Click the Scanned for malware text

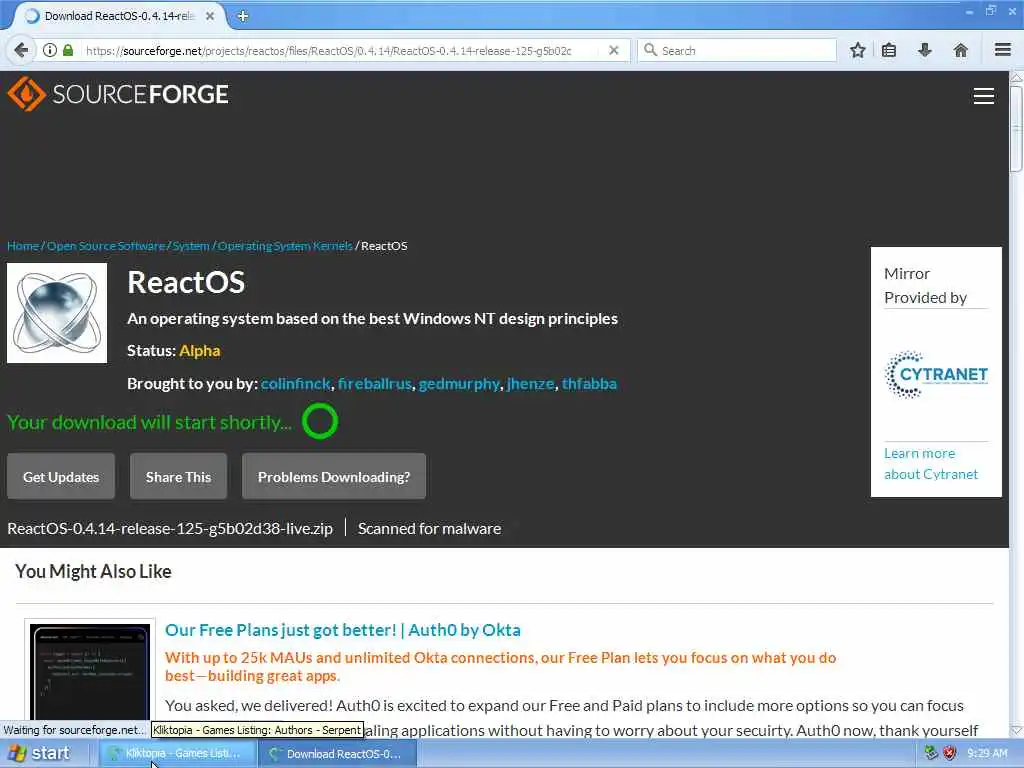click(x=429, y=528)
